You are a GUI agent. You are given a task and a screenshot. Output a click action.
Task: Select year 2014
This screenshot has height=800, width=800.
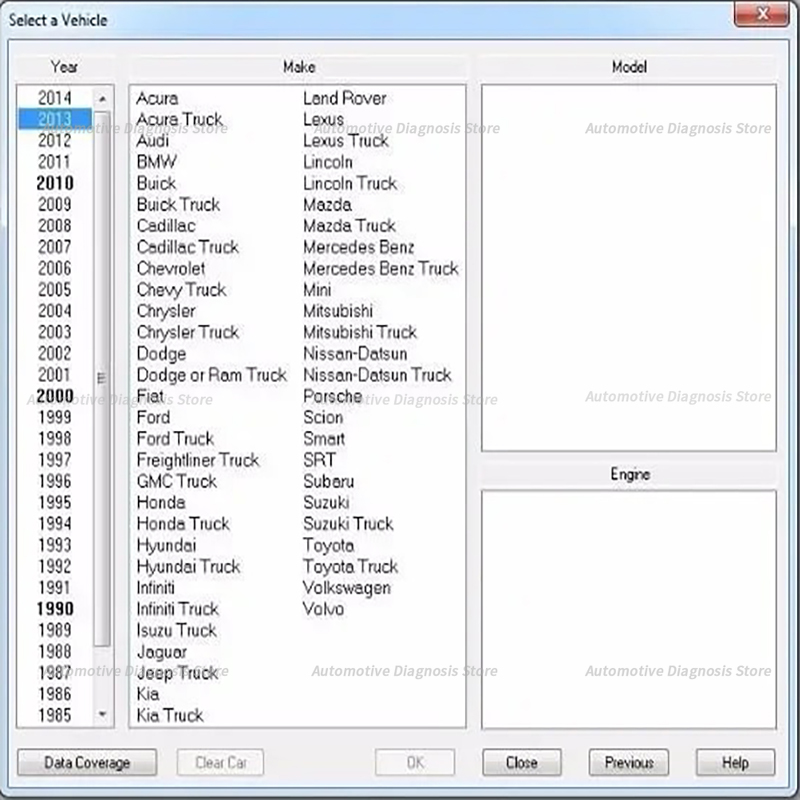click(55, 97)
